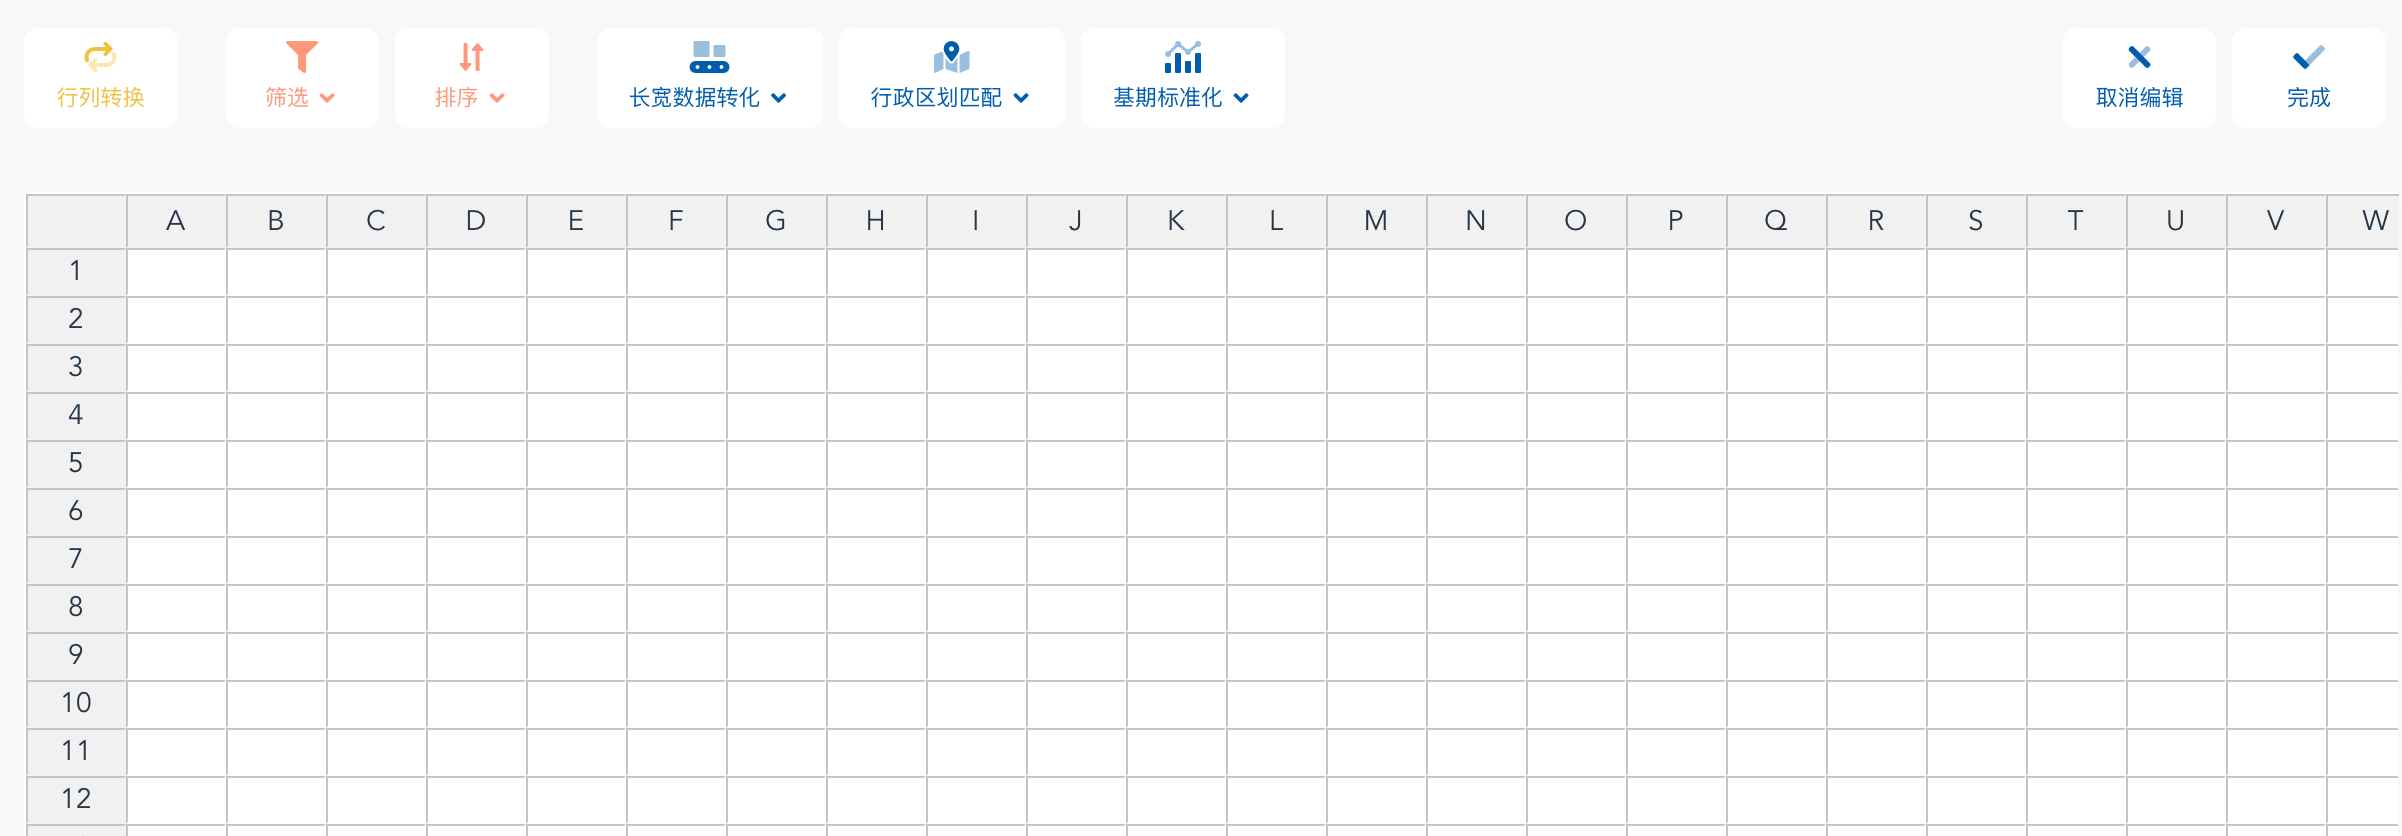Click the 长宽数据转化 conveyor icon
Viewport: 2402px width, 836px height.
pyautogui.click(x=709, y=57)
